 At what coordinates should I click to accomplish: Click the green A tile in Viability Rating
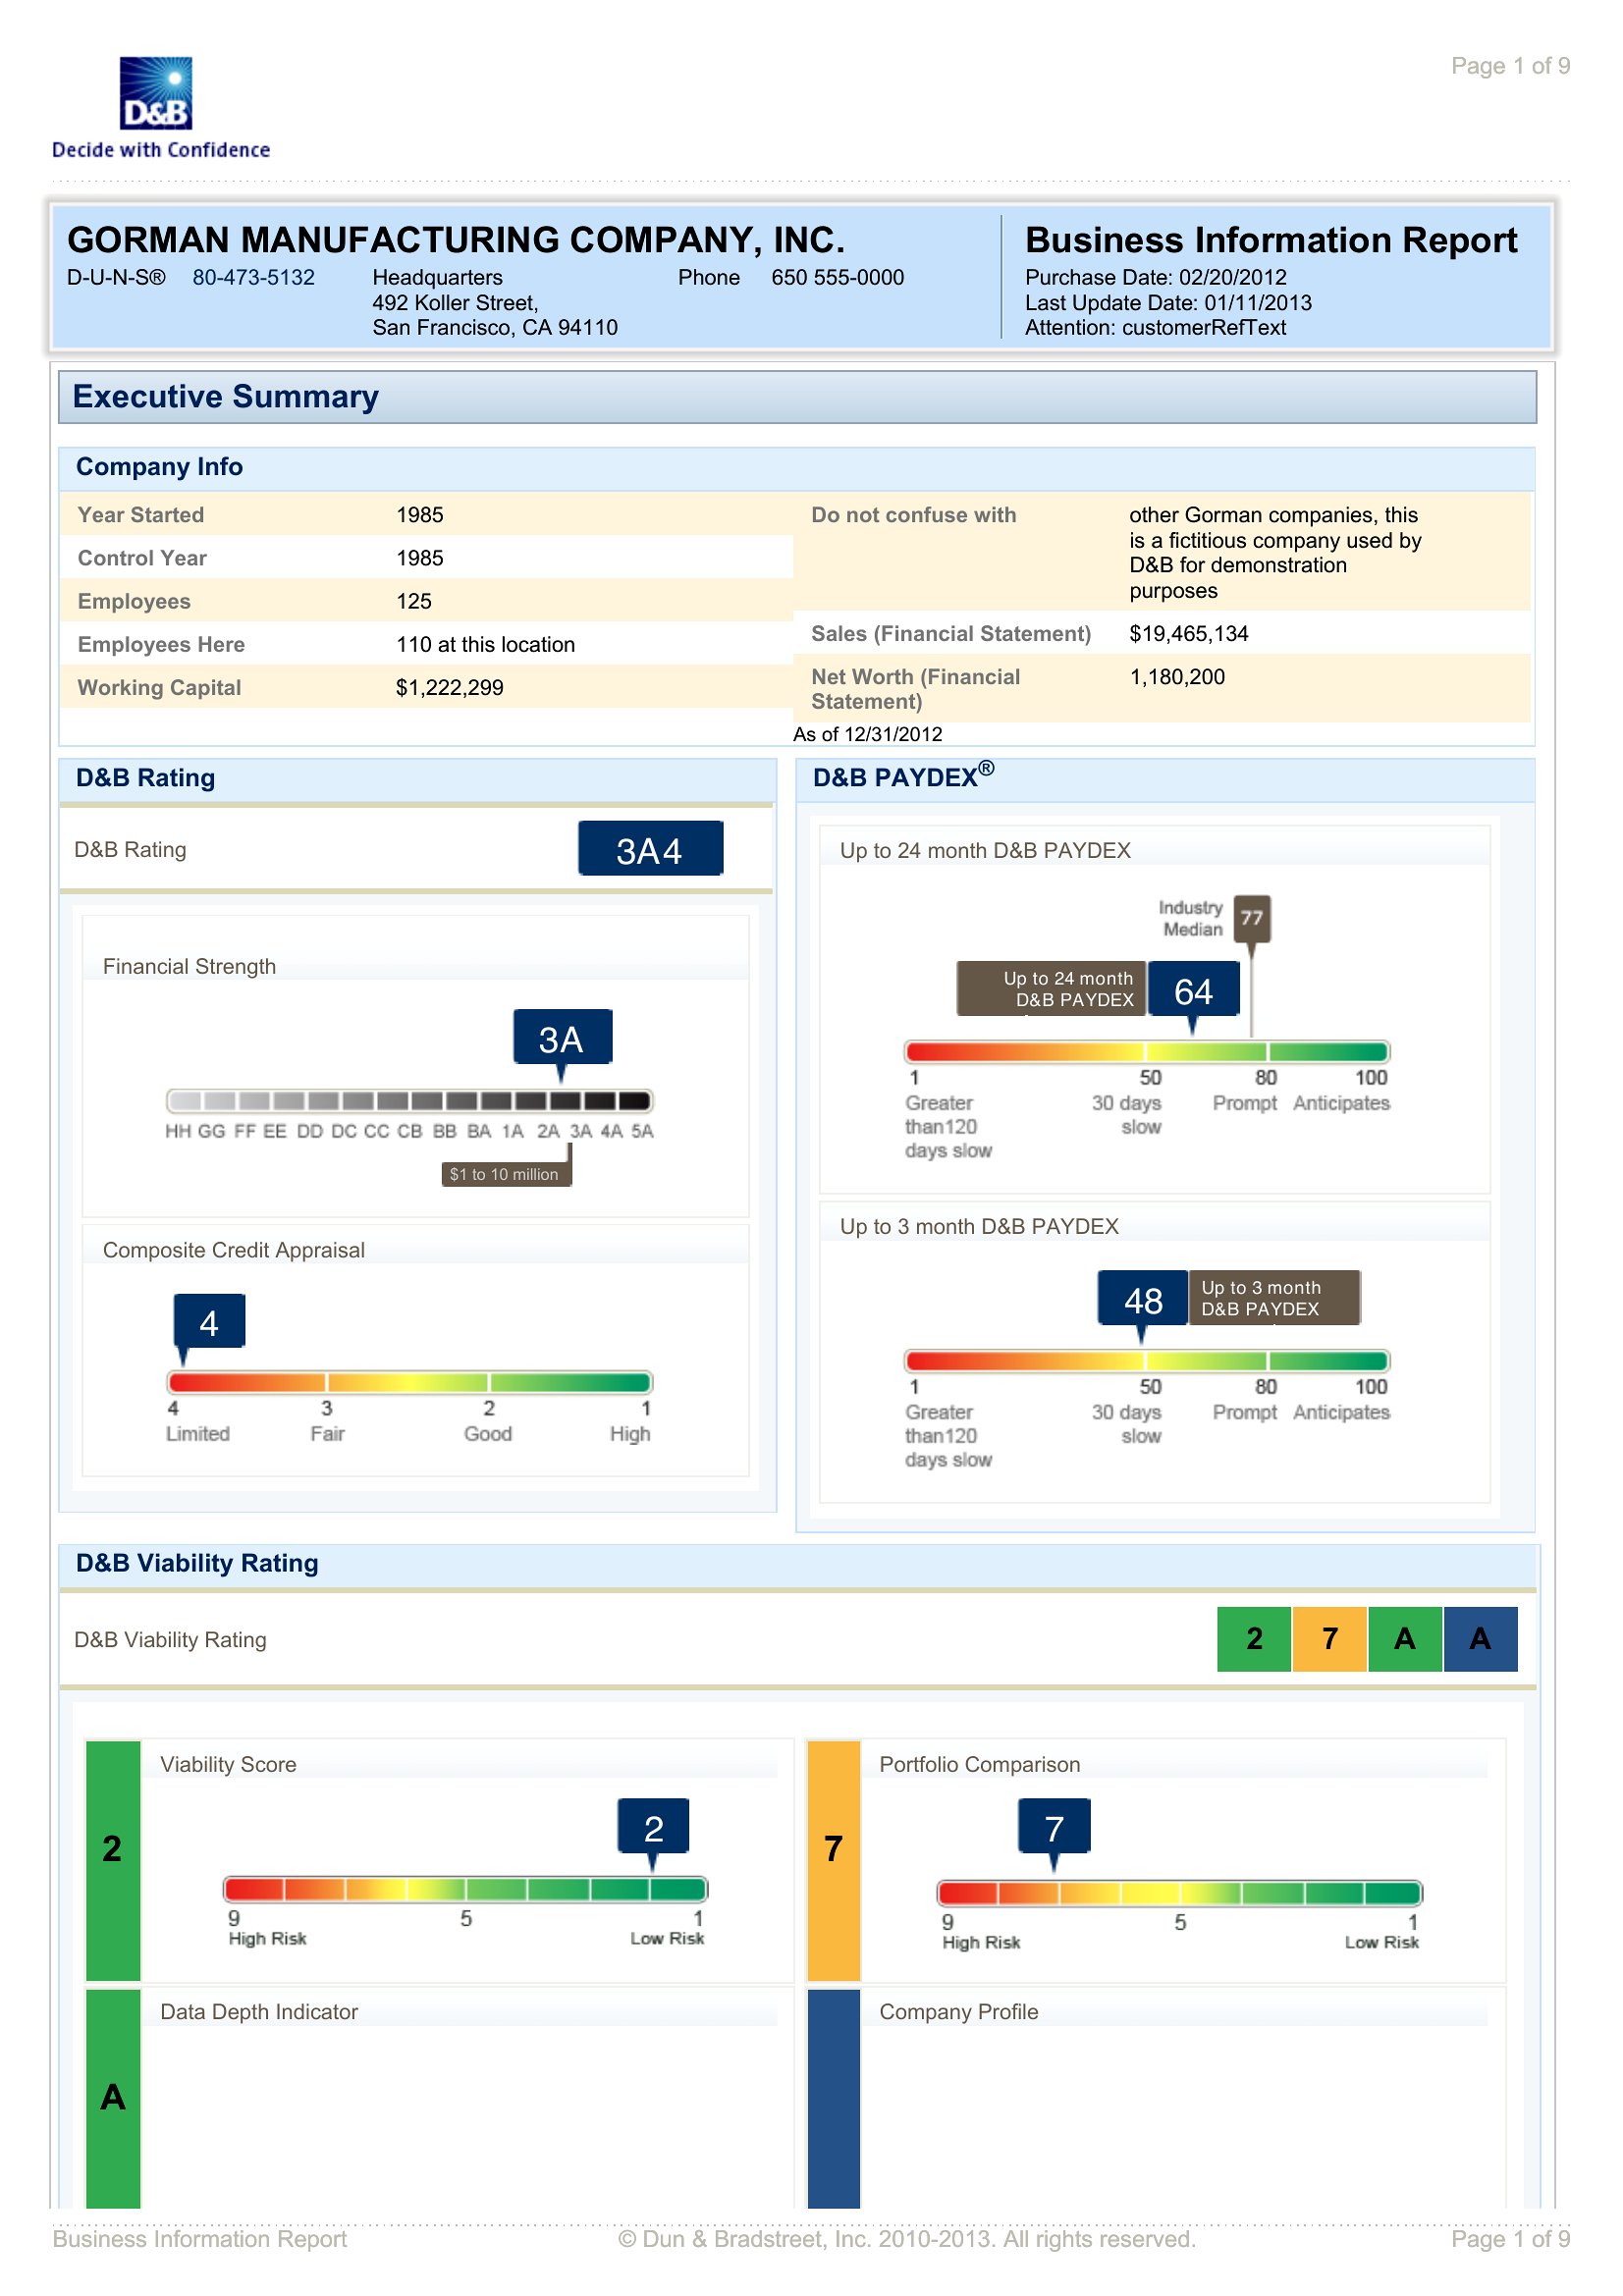pos(1406,1640)
